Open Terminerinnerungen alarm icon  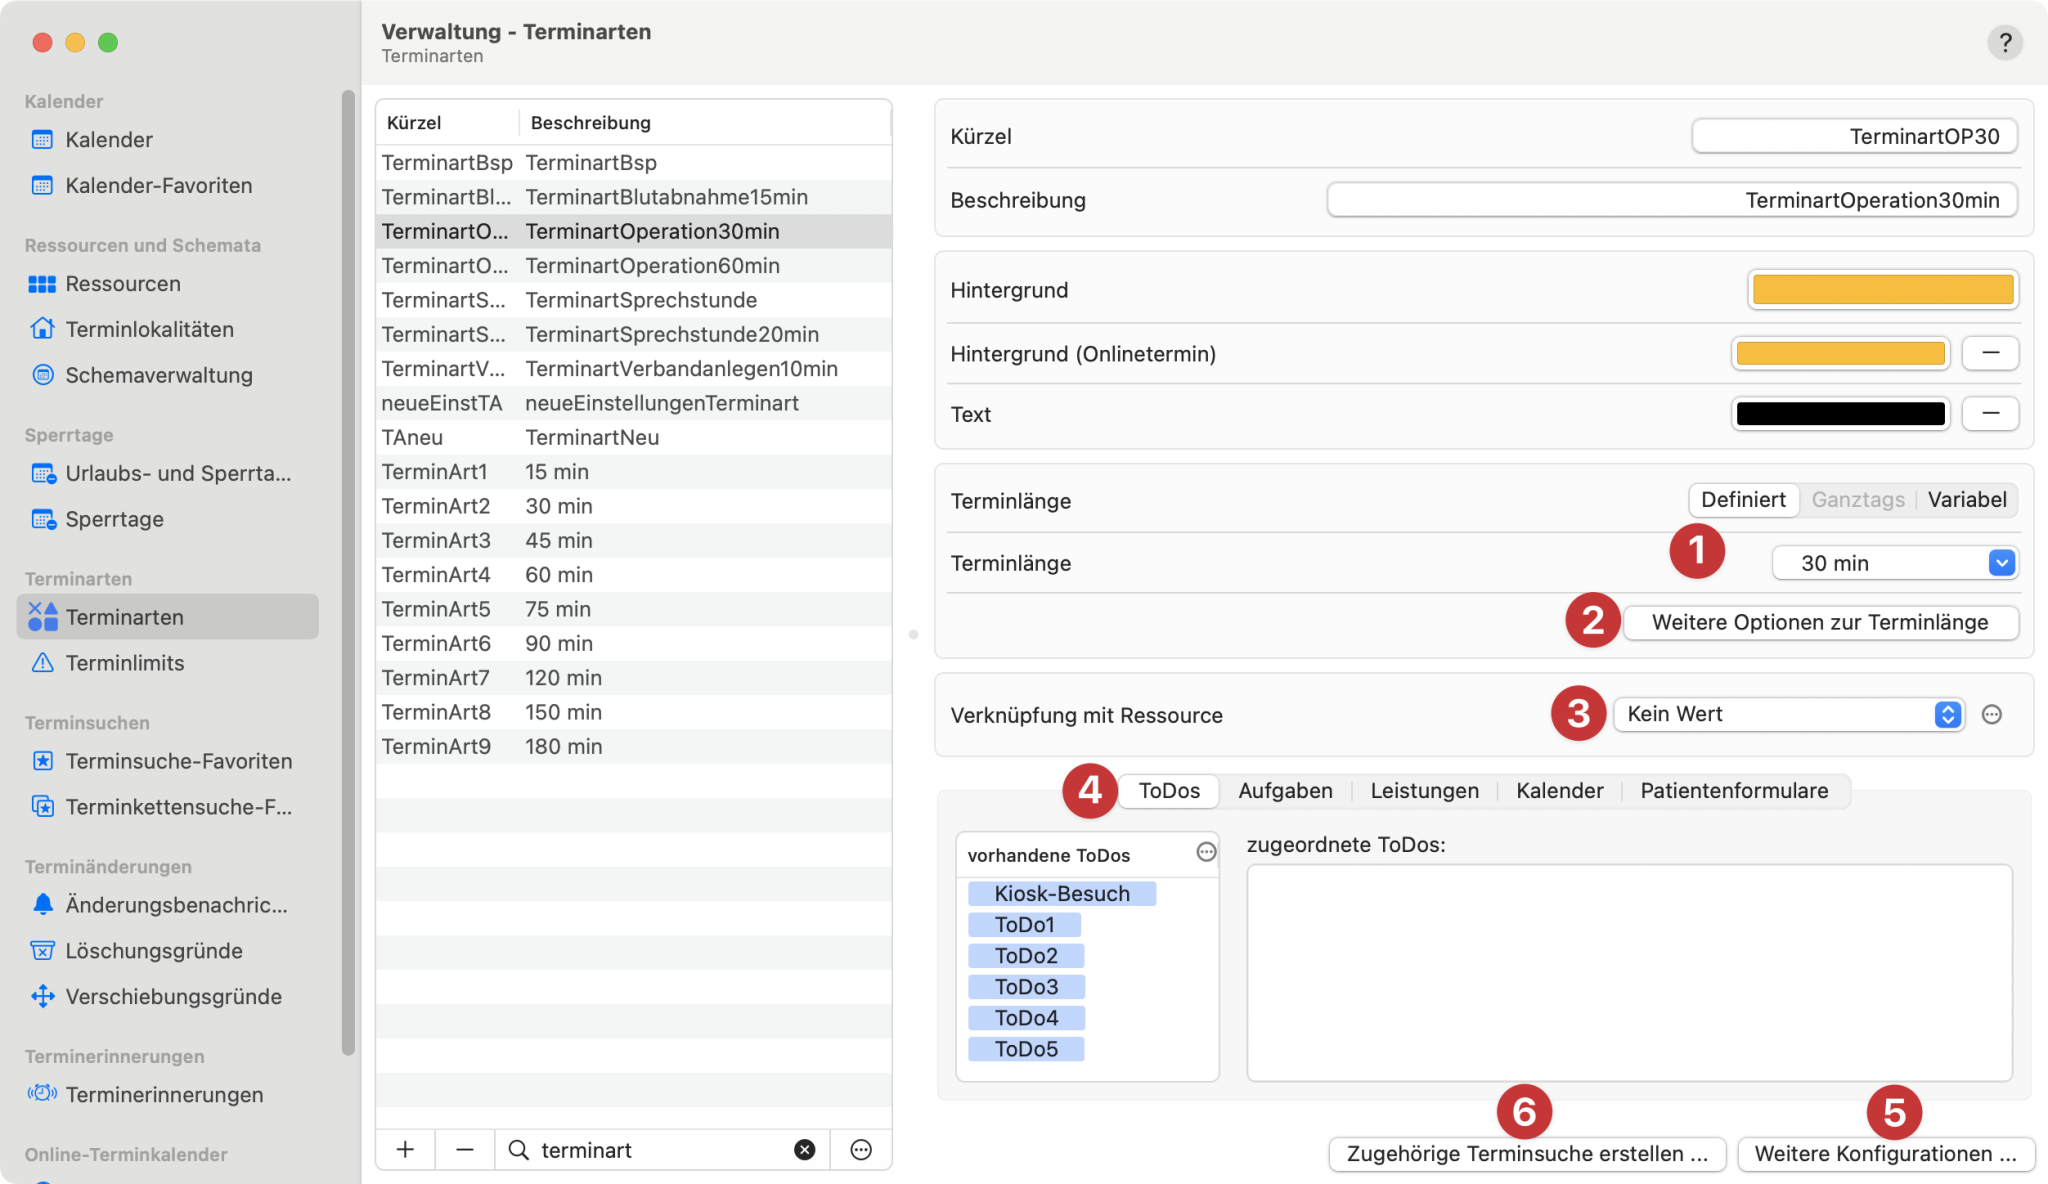[42, 1094]
